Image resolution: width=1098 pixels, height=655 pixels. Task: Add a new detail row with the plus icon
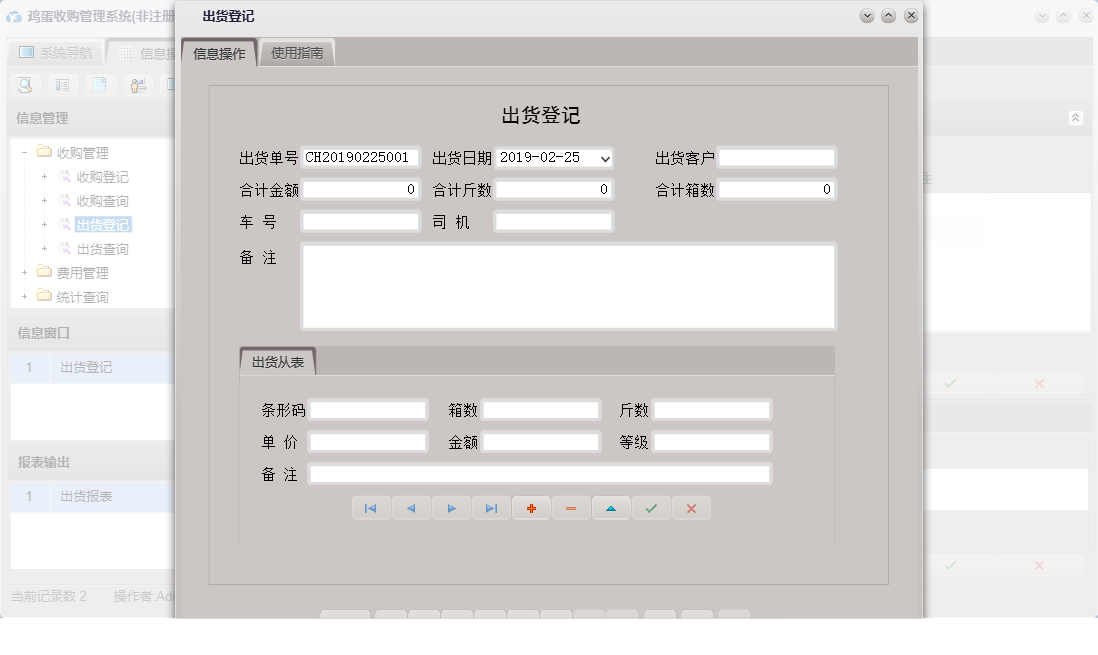(531, 508)
